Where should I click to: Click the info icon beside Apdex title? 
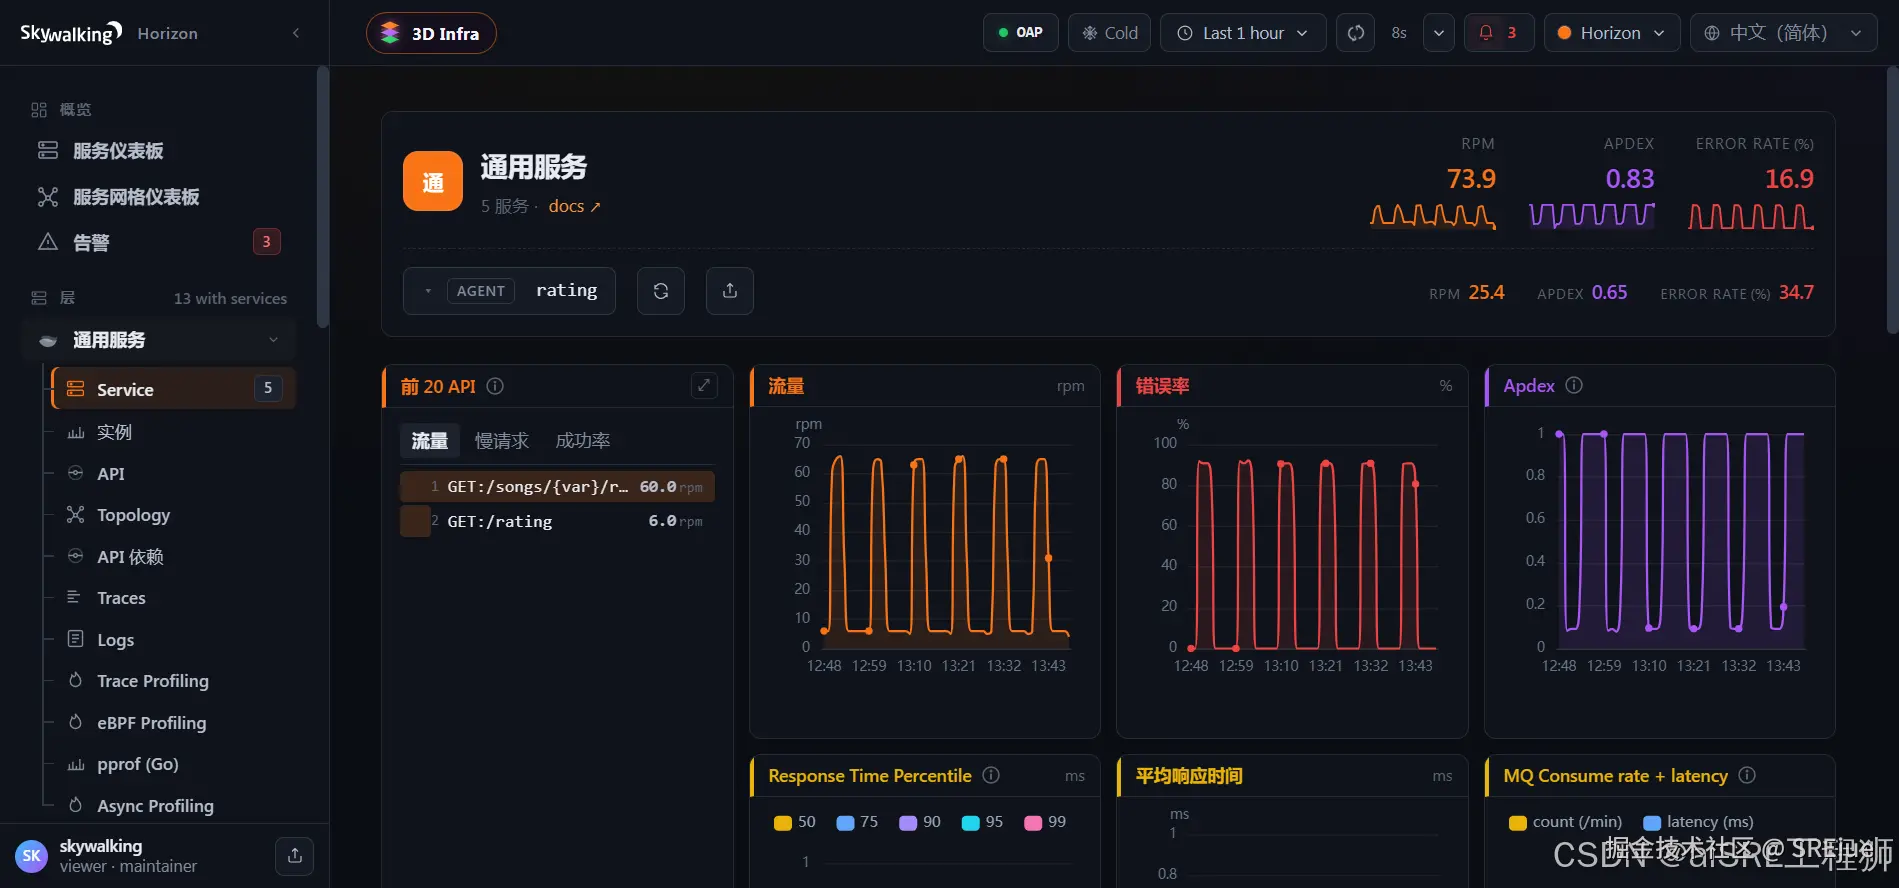click(1574, 385)
